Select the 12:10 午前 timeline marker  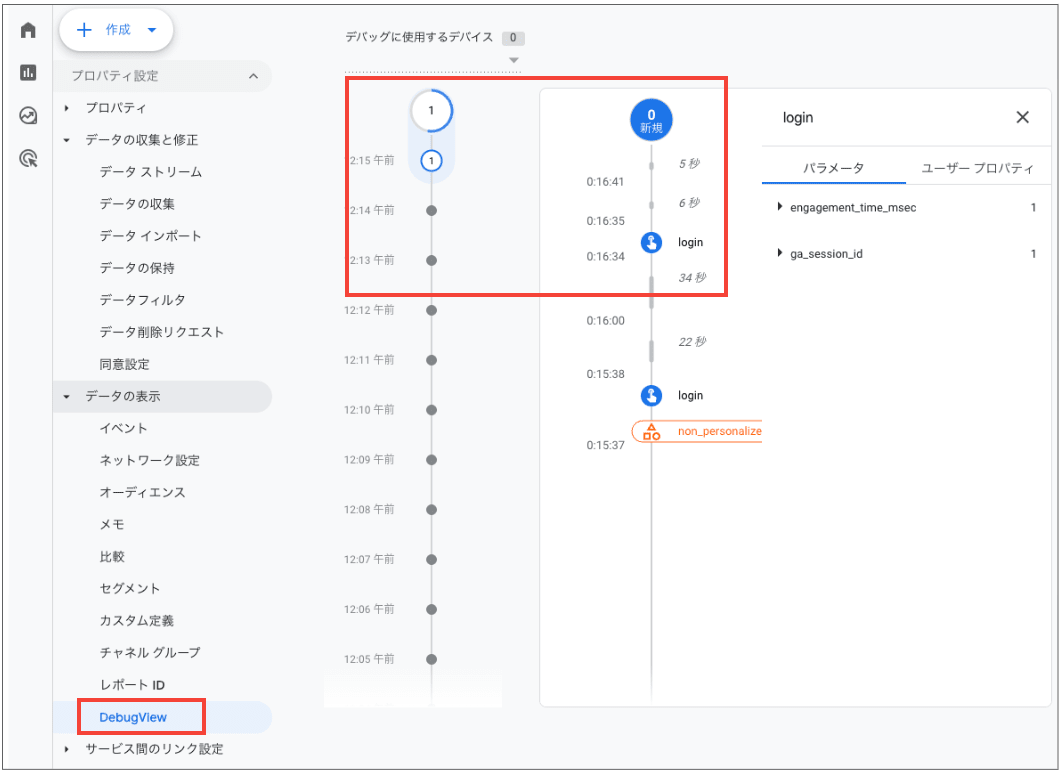pos(431,410)
